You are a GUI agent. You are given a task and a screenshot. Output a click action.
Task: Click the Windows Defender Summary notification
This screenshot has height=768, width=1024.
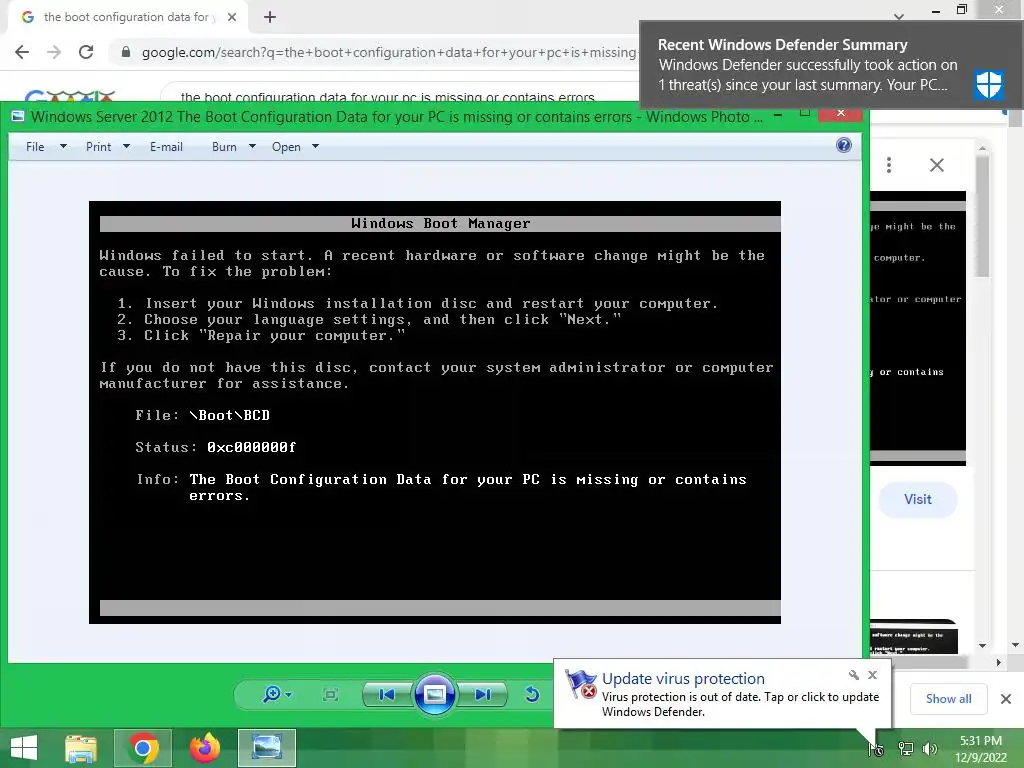coord(831,64)
